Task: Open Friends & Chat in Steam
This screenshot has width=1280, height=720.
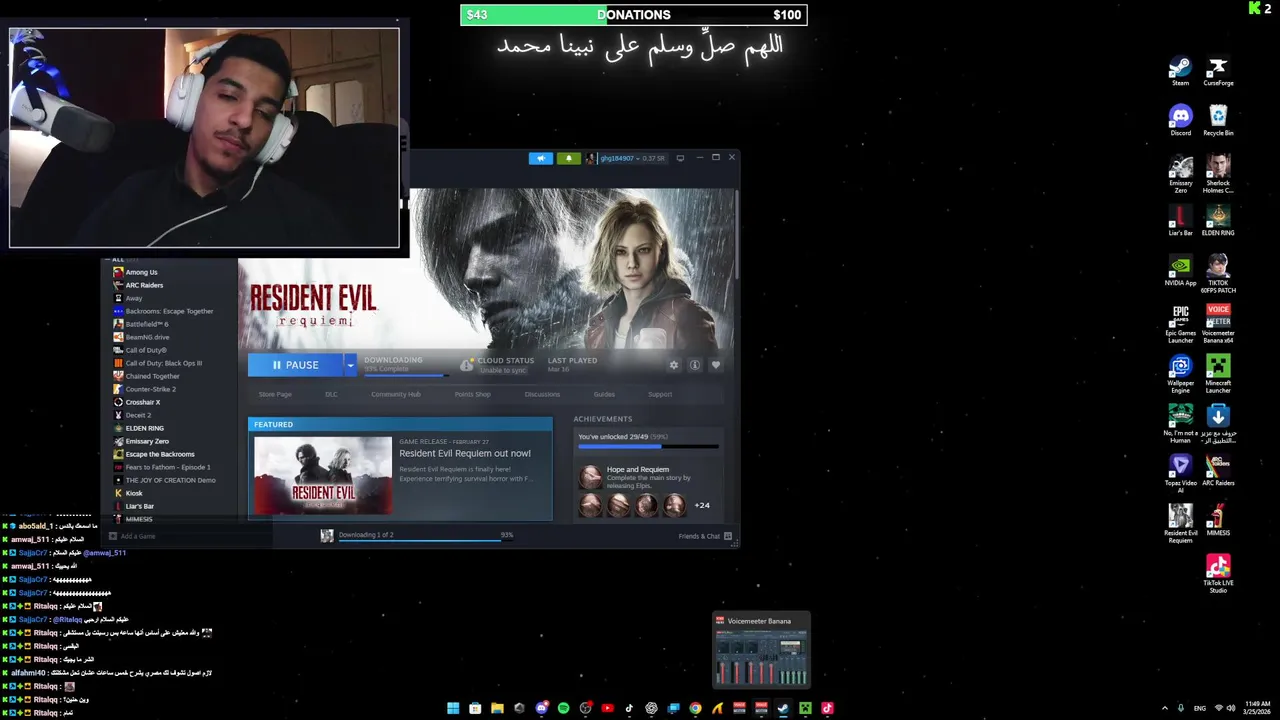Action: click(x=705, y=536)
